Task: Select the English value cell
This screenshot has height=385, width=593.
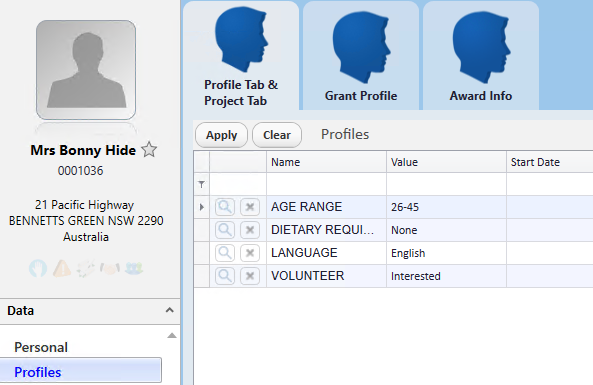Action: tap(446, 253)
